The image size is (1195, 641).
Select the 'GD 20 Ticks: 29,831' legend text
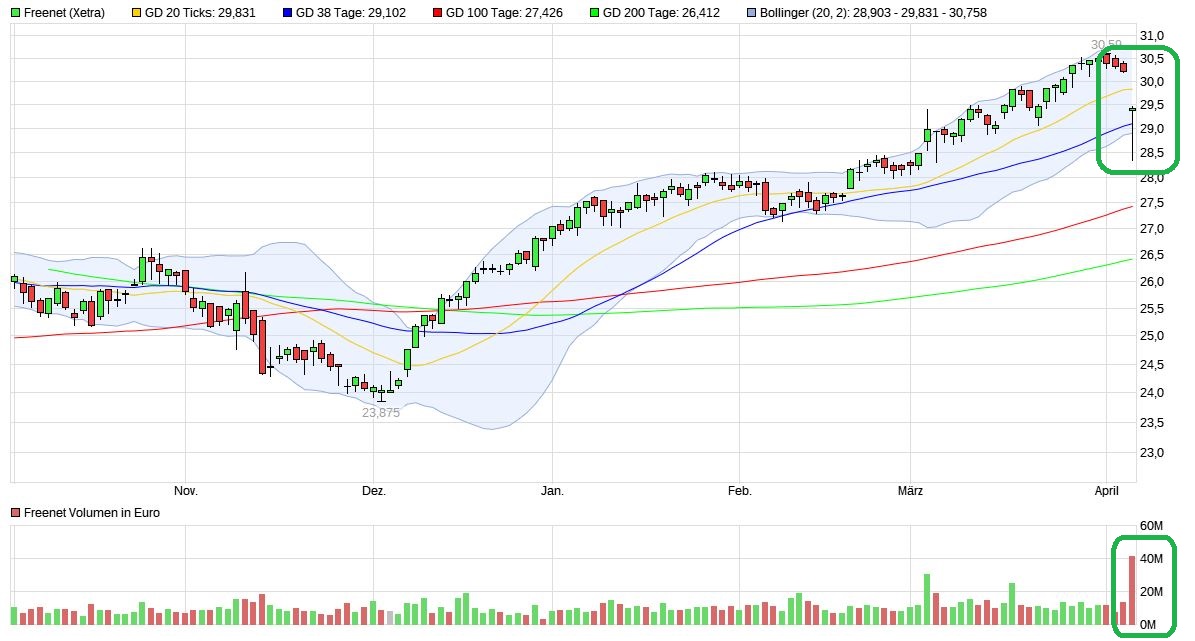200,13
